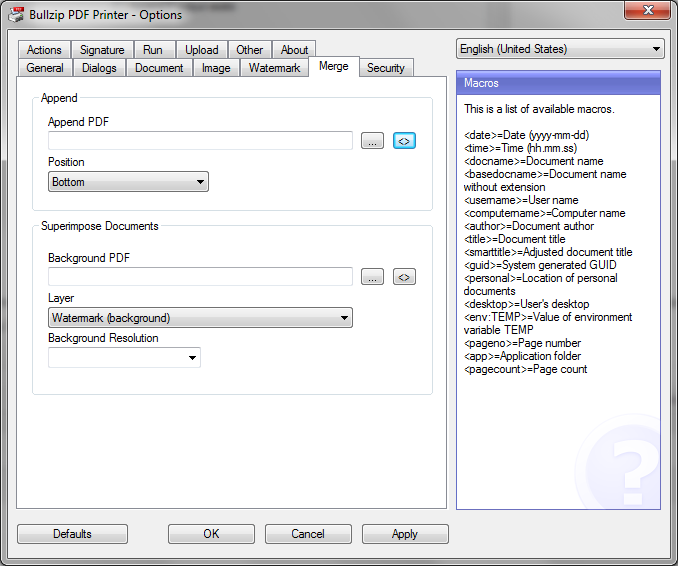Confirm with the OK button
Image resolution: width=678 pixels, height=566 pixels.
point(211,534)
